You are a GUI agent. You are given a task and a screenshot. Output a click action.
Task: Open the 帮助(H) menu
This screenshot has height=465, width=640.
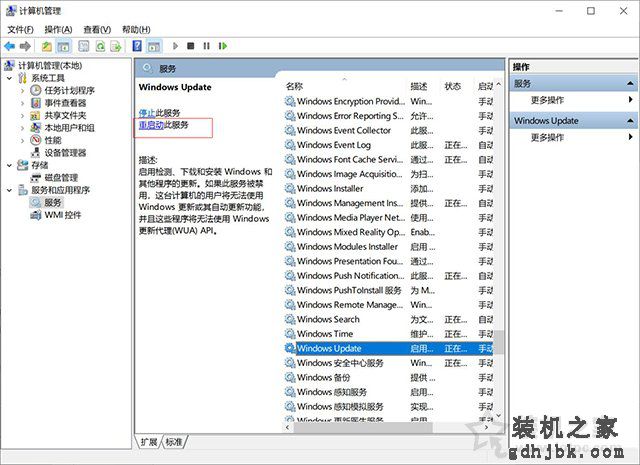pos(136,29)
